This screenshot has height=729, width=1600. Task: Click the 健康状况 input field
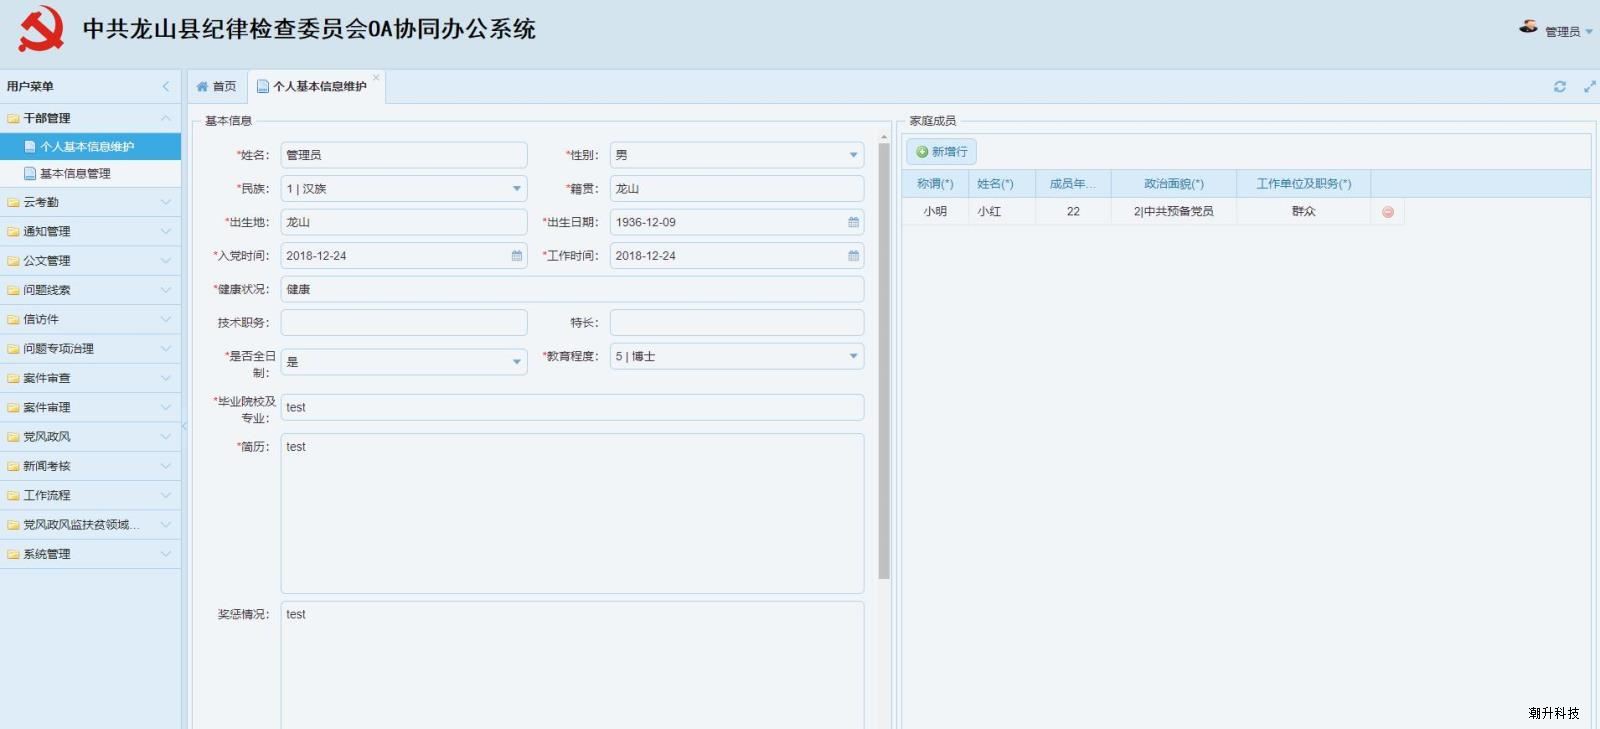pos(572,289)
